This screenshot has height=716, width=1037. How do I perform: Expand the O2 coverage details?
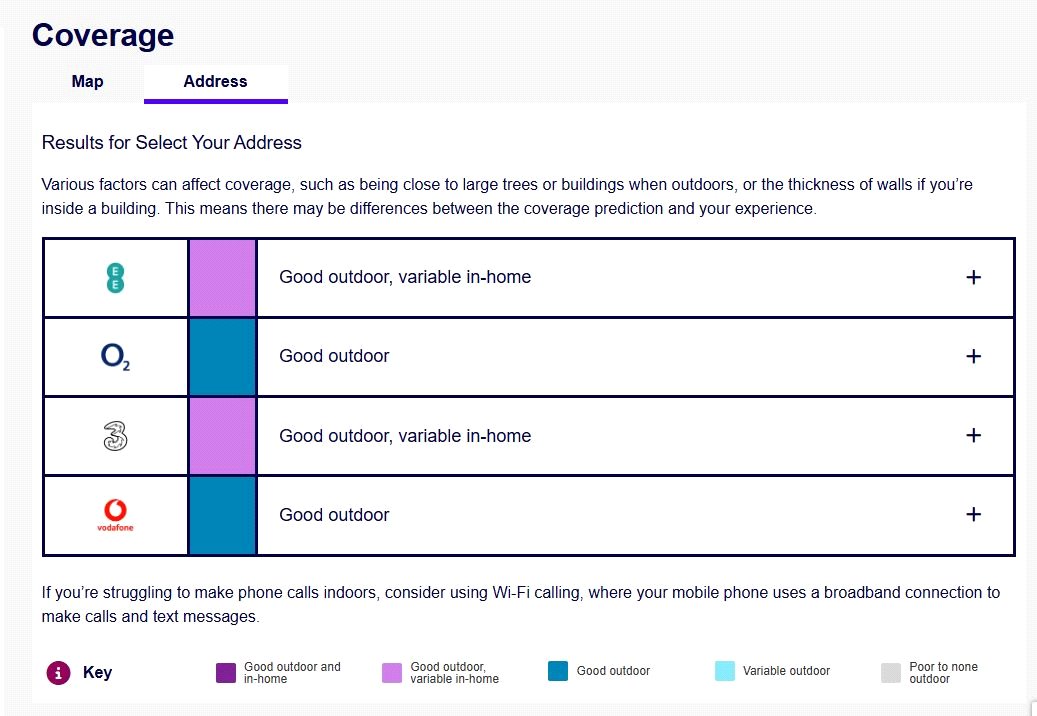pyautogui.click(x=973, y=357)
